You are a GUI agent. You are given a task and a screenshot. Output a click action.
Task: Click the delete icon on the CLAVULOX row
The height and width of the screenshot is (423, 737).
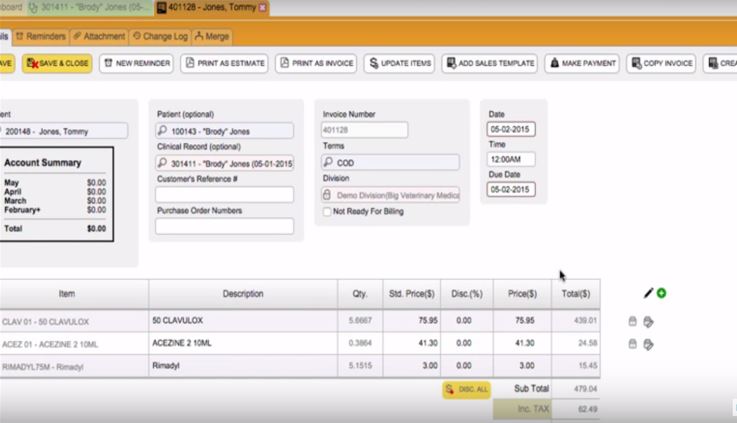pos(633,321)
